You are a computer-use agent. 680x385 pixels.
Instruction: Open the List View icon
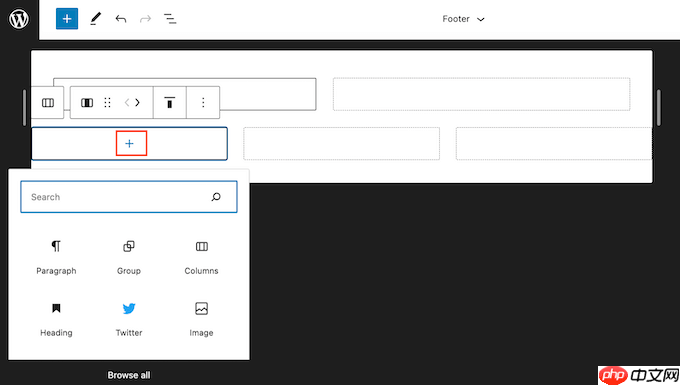(170, 19)
